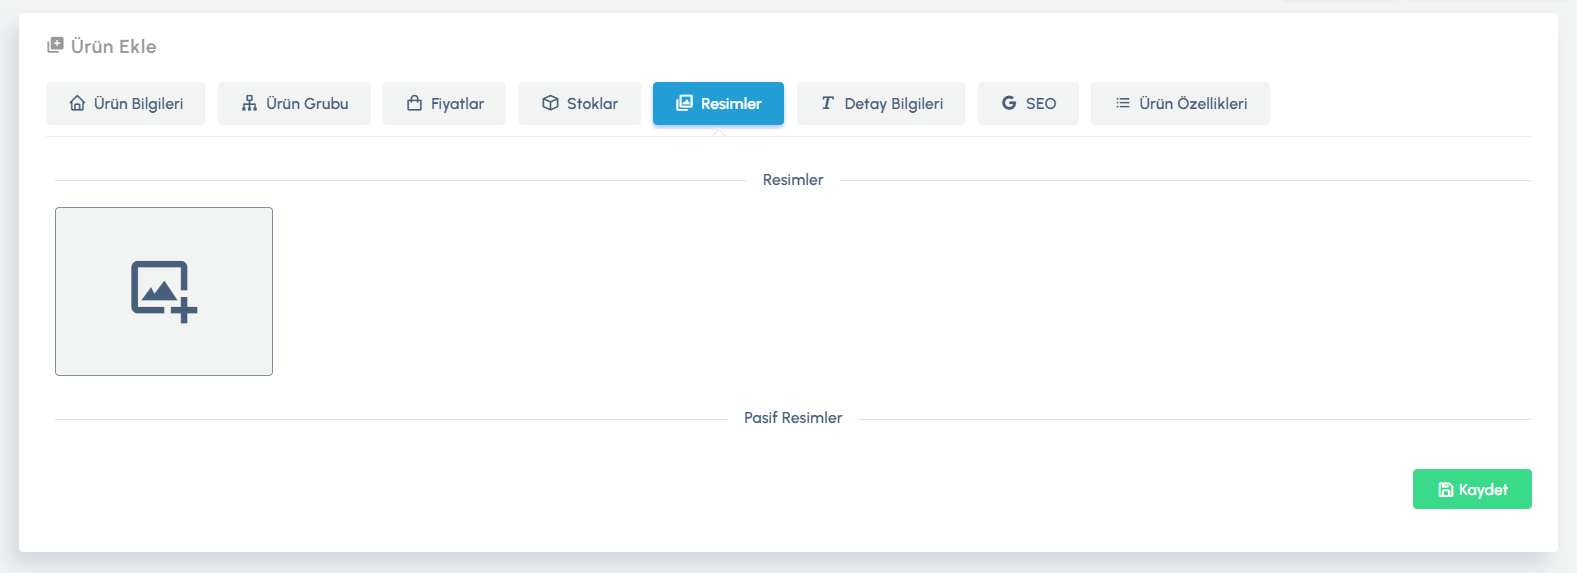This screenshot has height=573, width=1577.
Task: Click the floppy disk icon on Kaydet
Action: coord(1445,490)
